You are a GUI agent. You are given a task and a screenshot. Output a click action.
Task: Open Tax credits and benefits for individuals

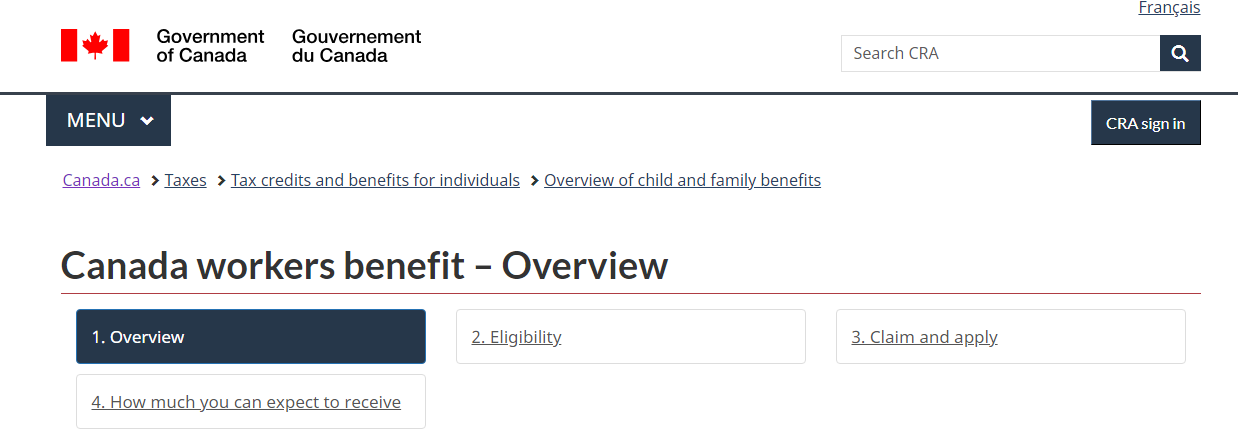(x=375, y=180)
